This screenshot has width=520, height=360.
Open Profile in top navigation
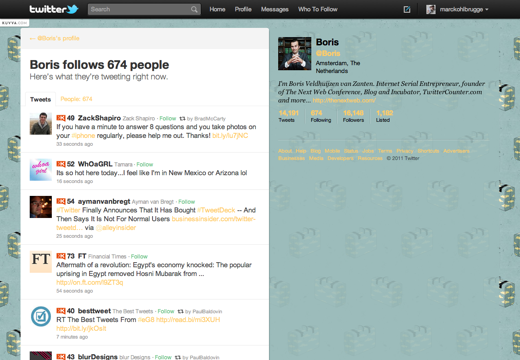pos(243,9)
